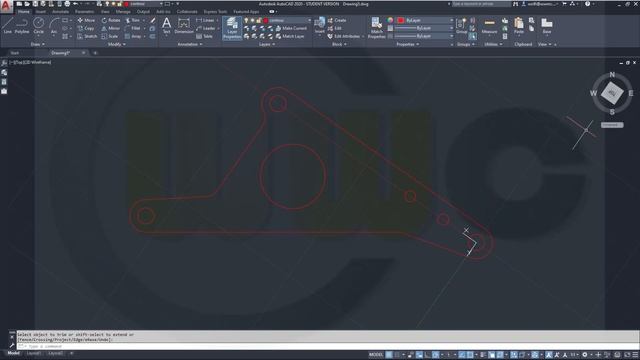Activate the Fillet tool
The height and width of the screenshot is (360, 640).
[x=133, y=28]
